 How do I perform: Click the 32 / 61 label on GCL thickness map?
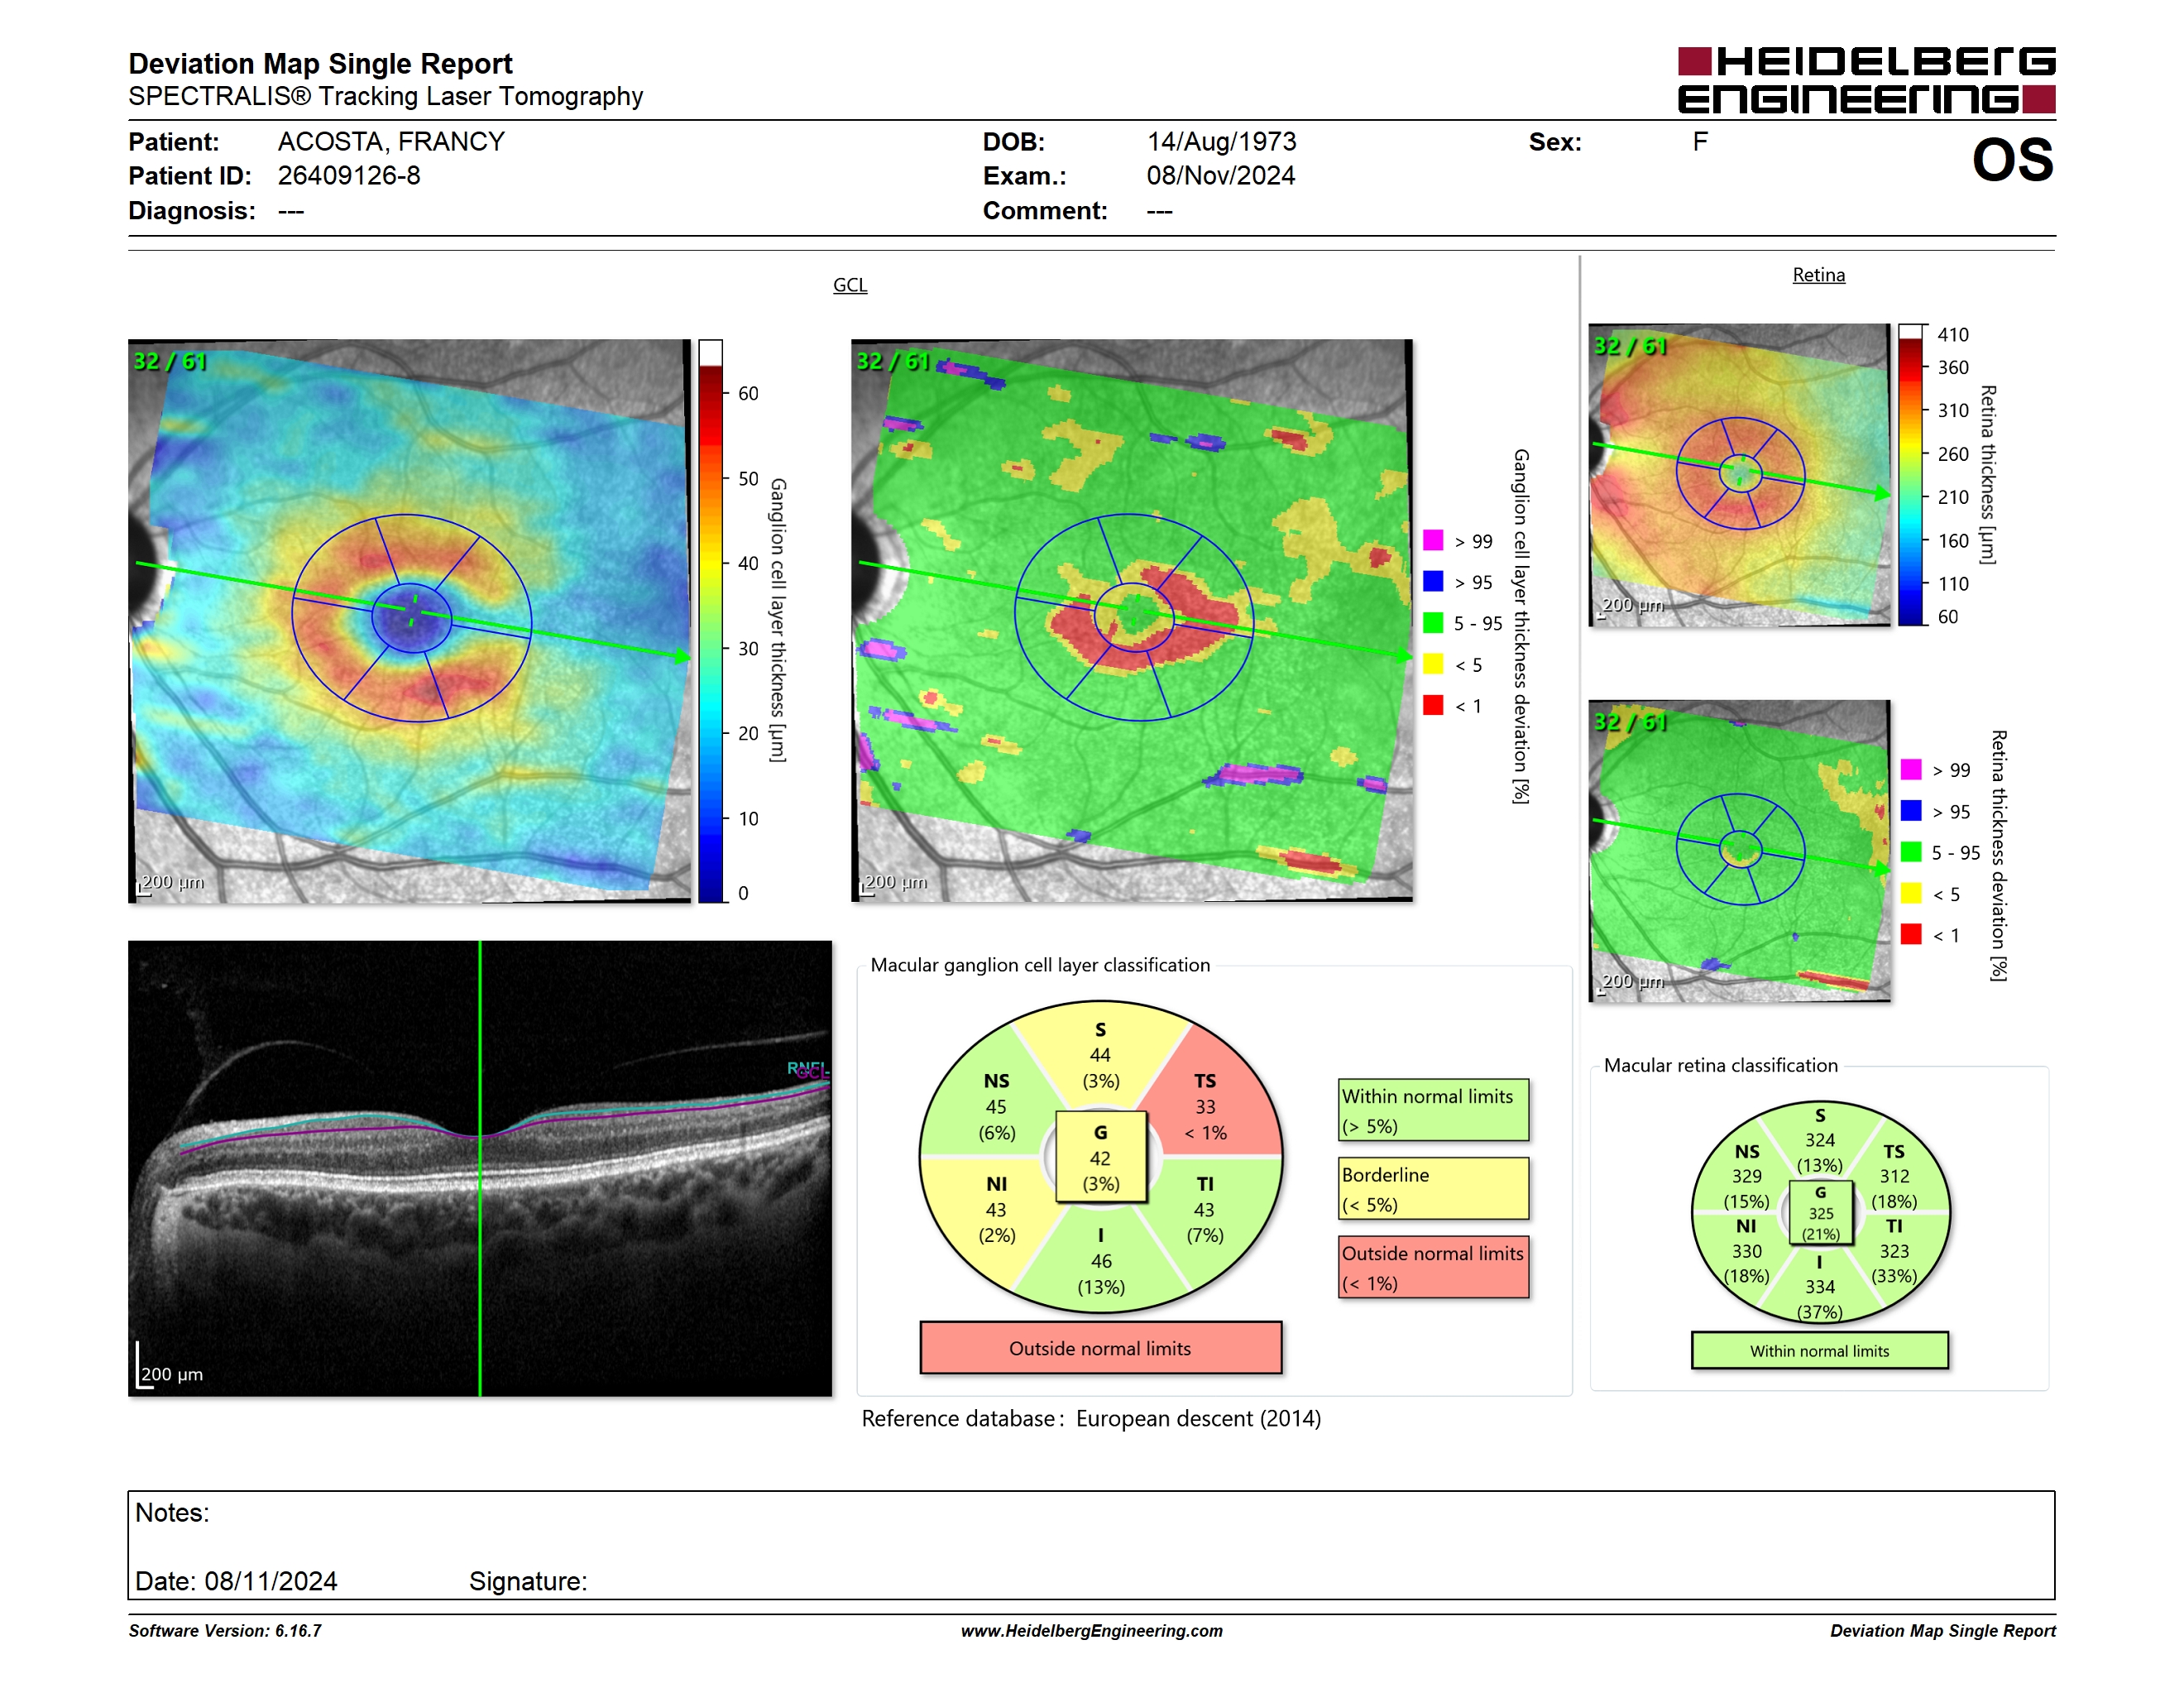point(170,361)
